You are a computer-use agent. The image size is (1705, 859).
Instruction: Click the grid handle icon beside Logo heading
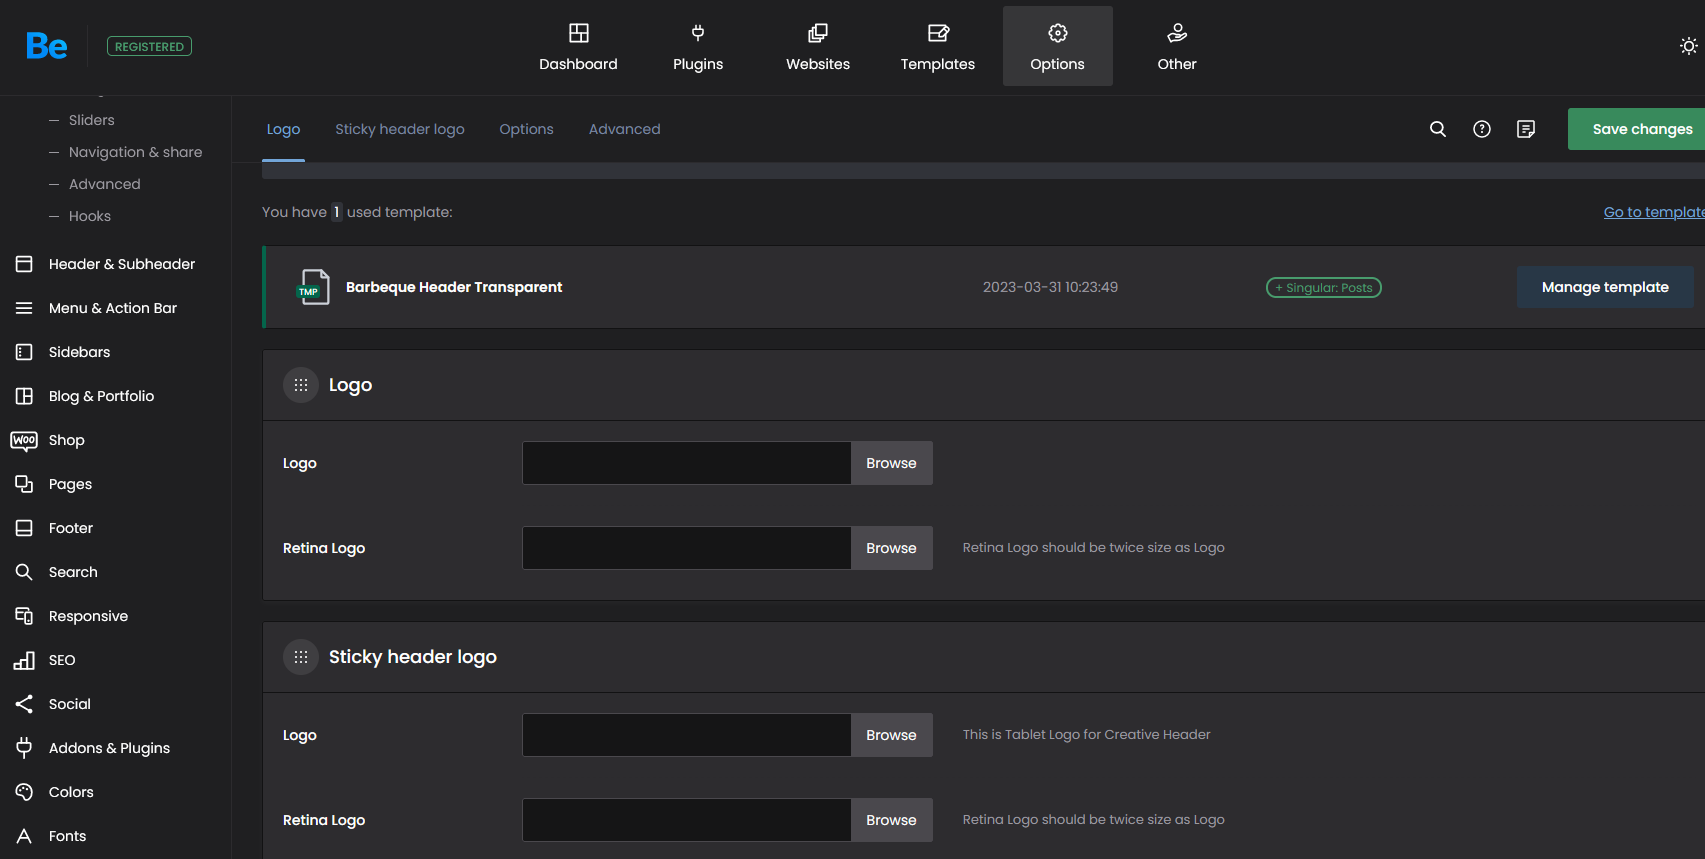tap(301, 385)
